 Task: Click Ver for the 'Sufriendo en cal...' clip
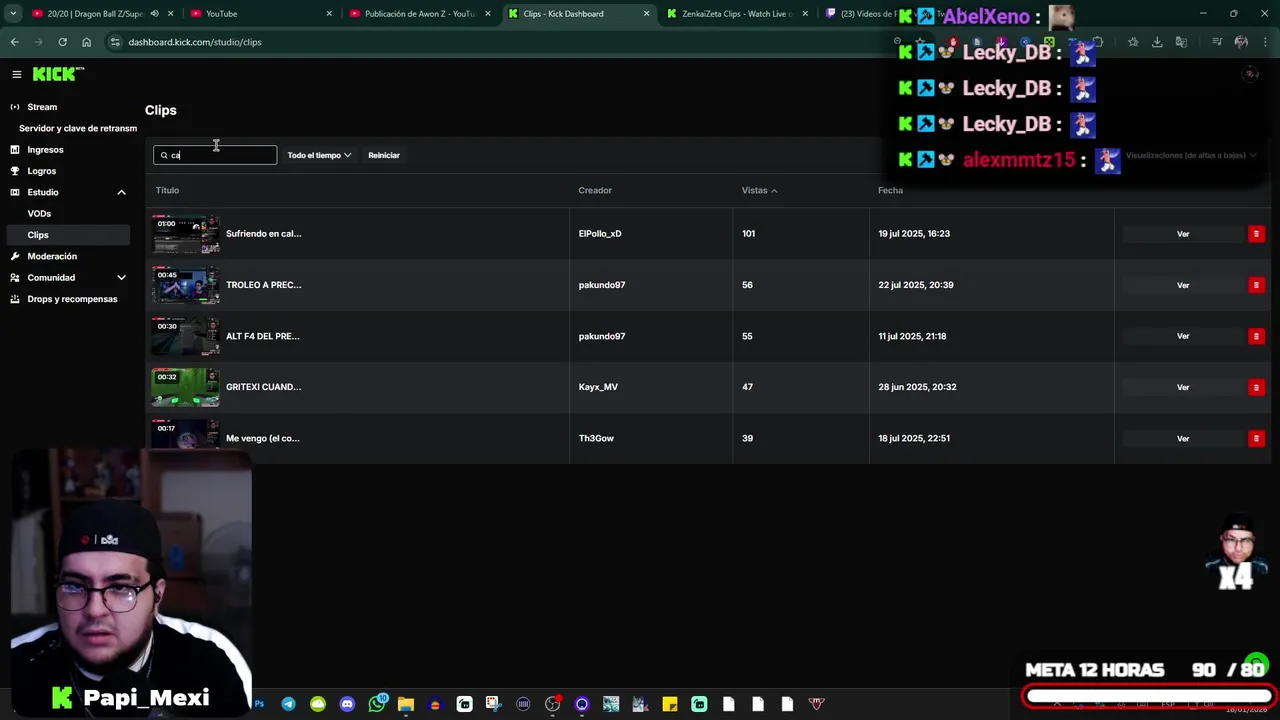[1183, 234]
